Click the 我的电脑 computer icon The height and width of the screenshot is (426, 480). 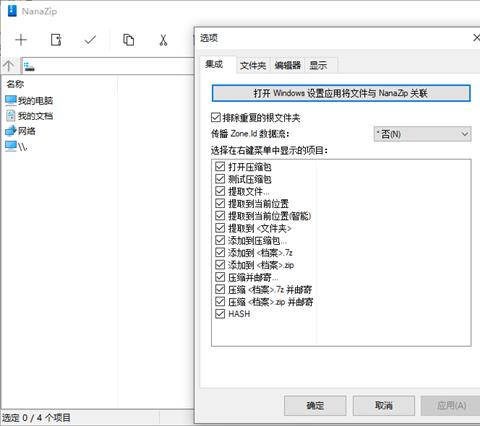(11, 100)
